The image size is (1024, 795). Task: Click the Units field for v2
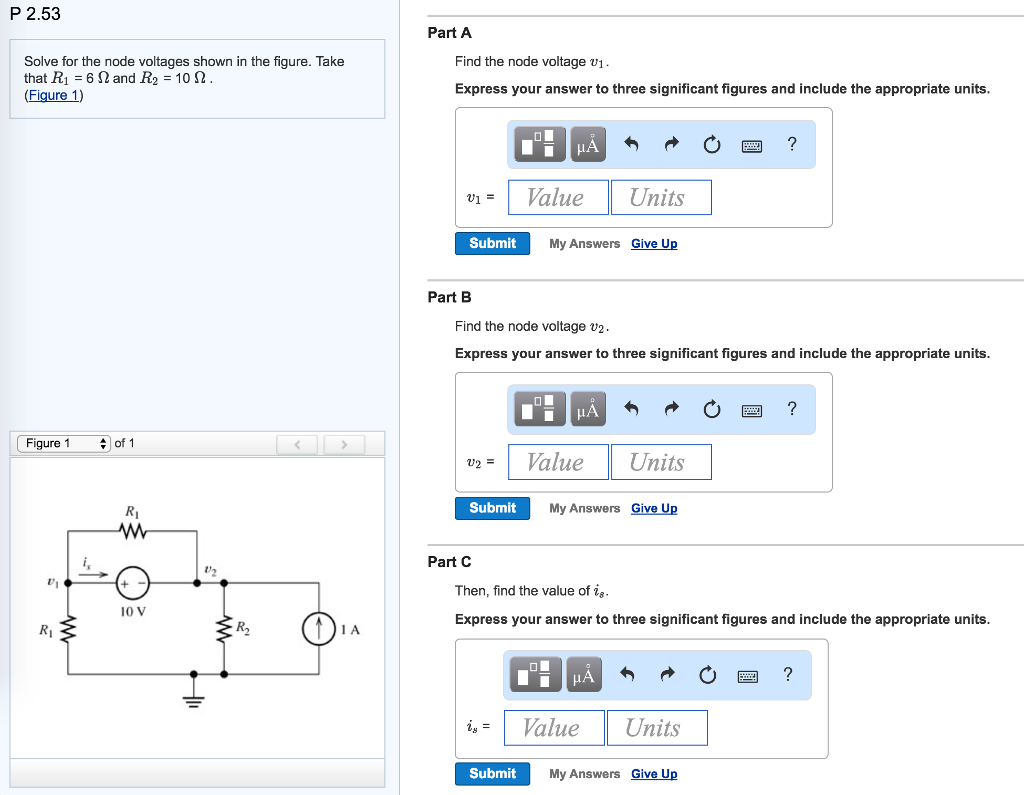tap(661, 461)
